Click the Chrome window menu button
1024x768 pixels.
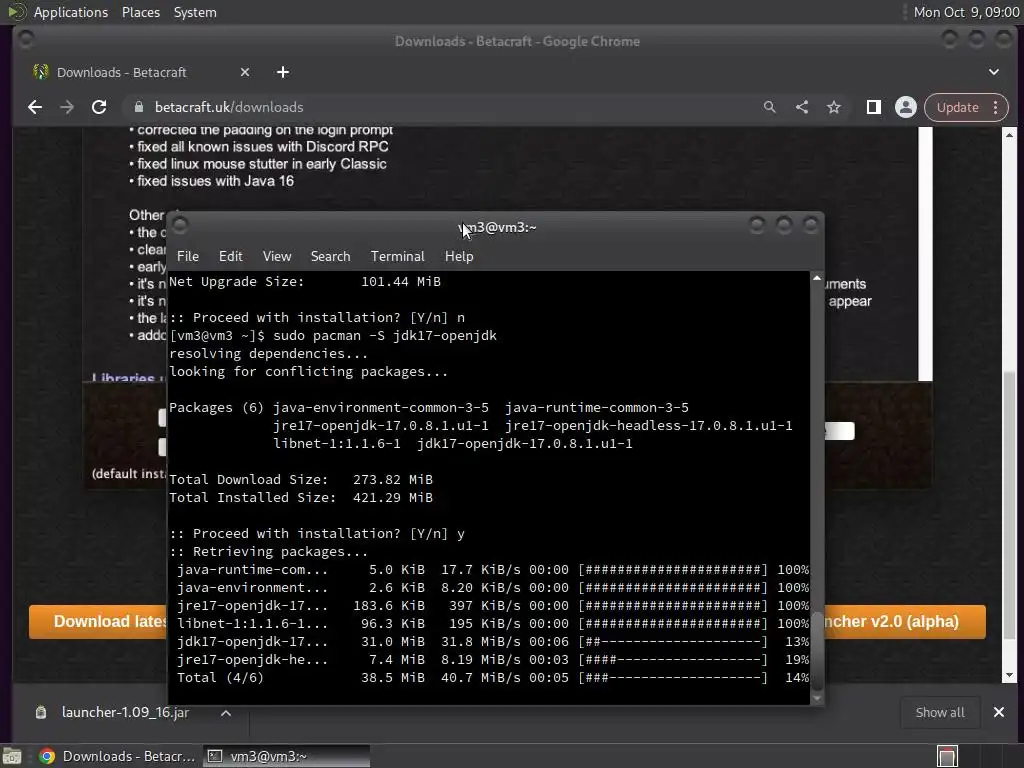click(26, 40)
